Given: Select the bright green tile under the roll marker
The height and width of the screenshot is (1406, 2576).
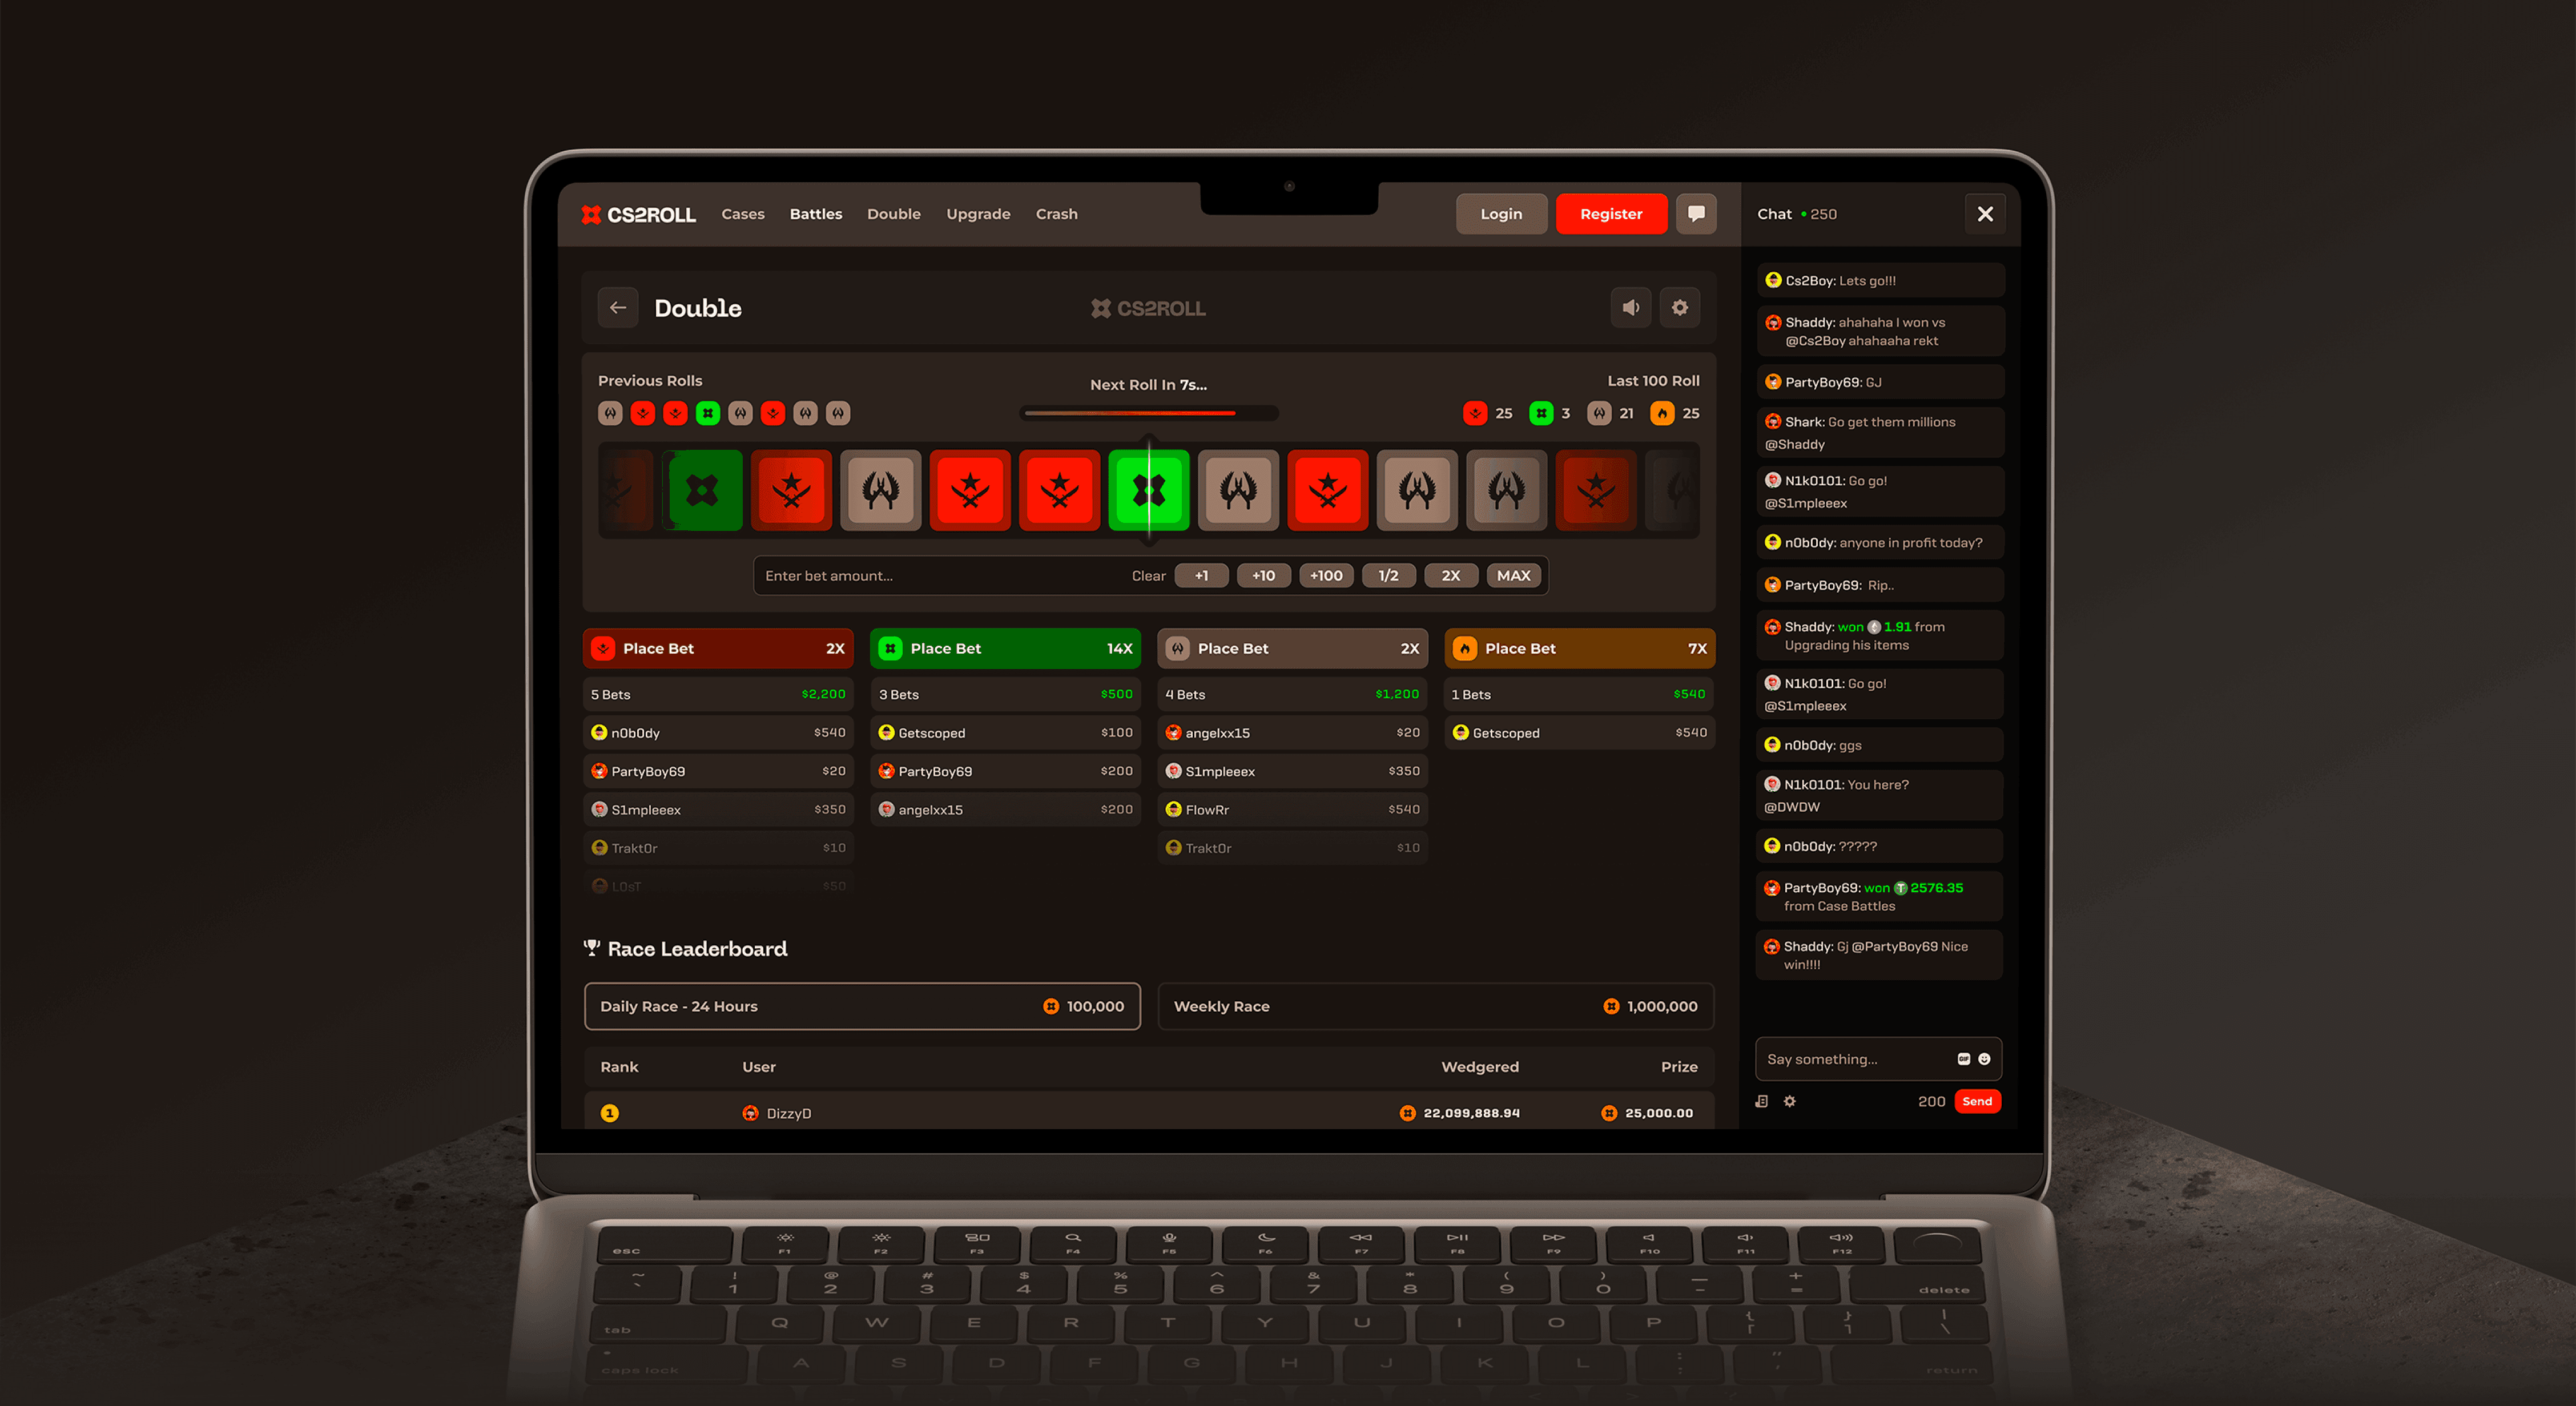Looking at the screenshot, I should point(1149,490).
